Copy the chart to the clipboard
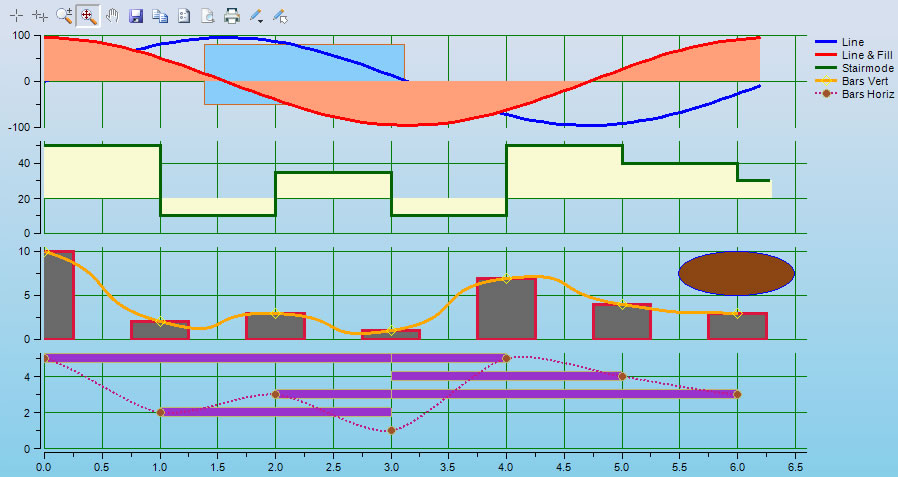This screenshot has width=898, height=477. (160, 16)
